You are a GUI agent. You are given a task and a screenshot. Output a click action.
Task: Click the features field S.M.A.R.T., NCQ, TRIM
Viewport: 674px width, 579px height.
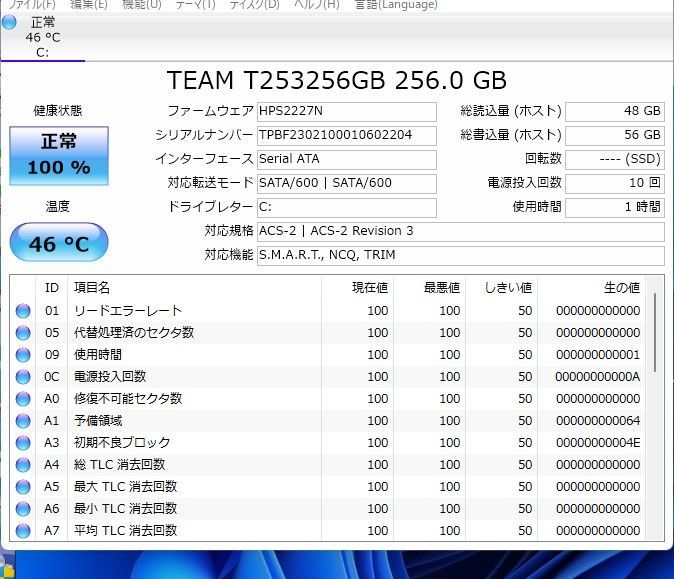point(461,256)
